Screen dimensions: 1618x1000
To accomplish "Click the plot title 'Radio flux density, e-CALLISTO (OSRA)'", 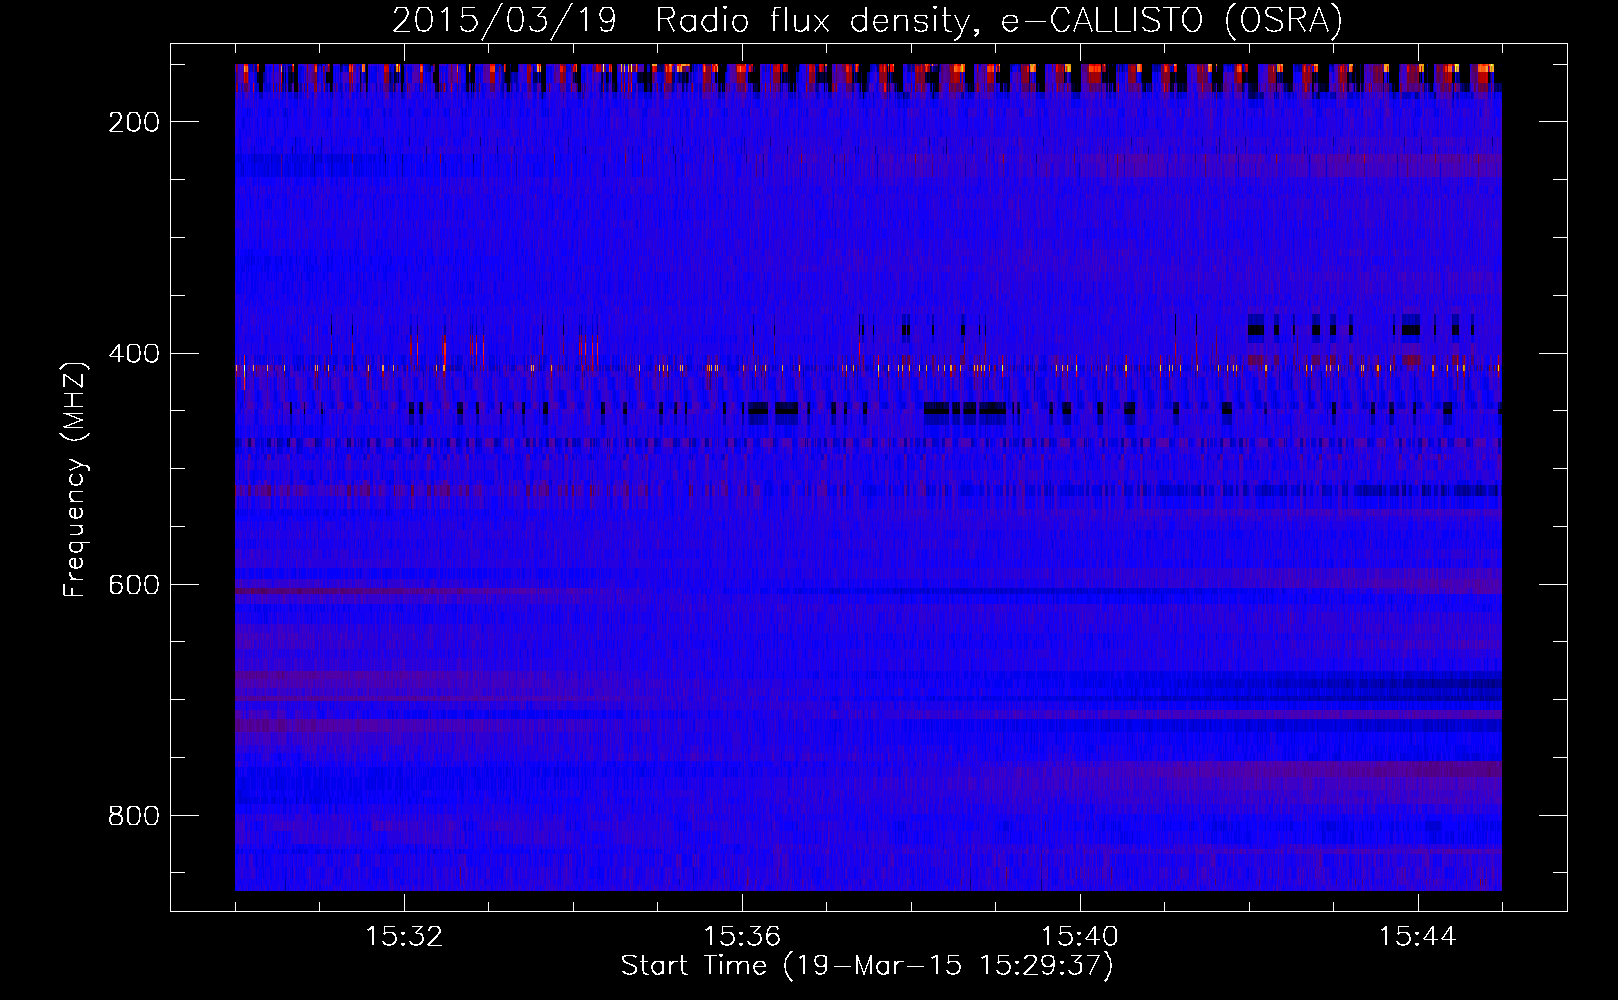I will point(999,21).
